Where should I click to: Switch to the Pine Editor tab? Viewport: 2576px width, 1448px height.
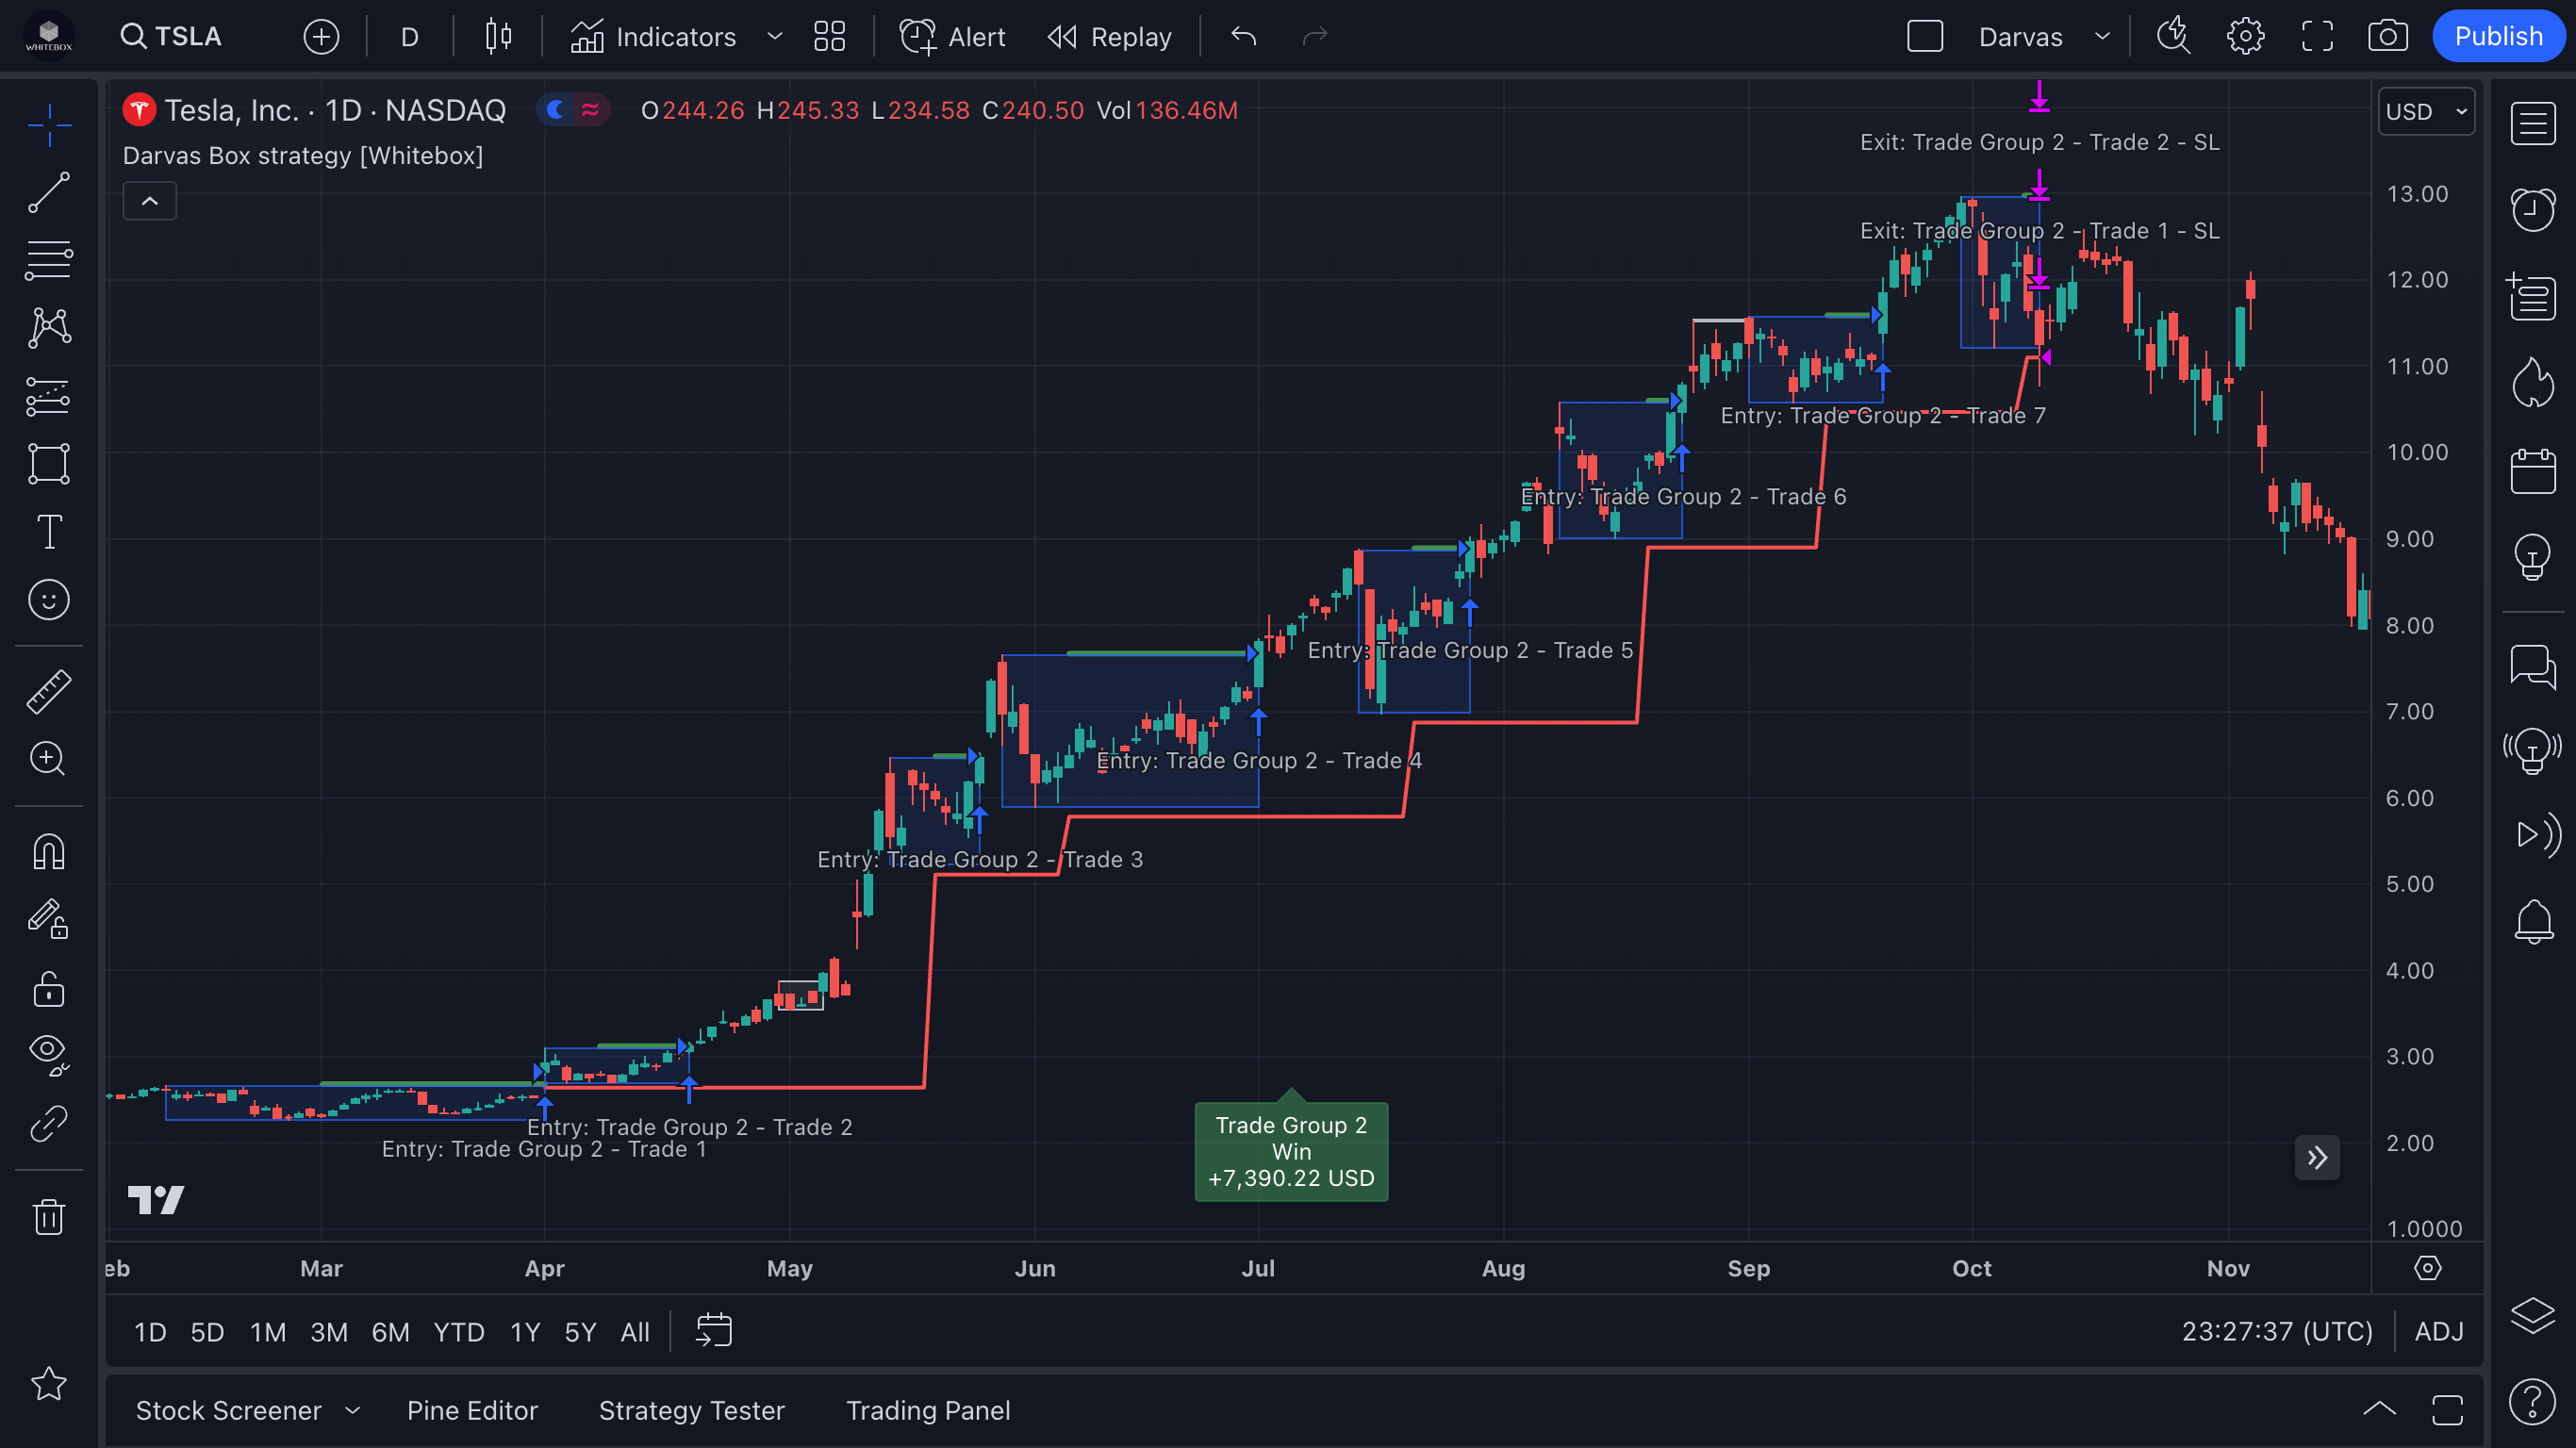coord(472,1410)
